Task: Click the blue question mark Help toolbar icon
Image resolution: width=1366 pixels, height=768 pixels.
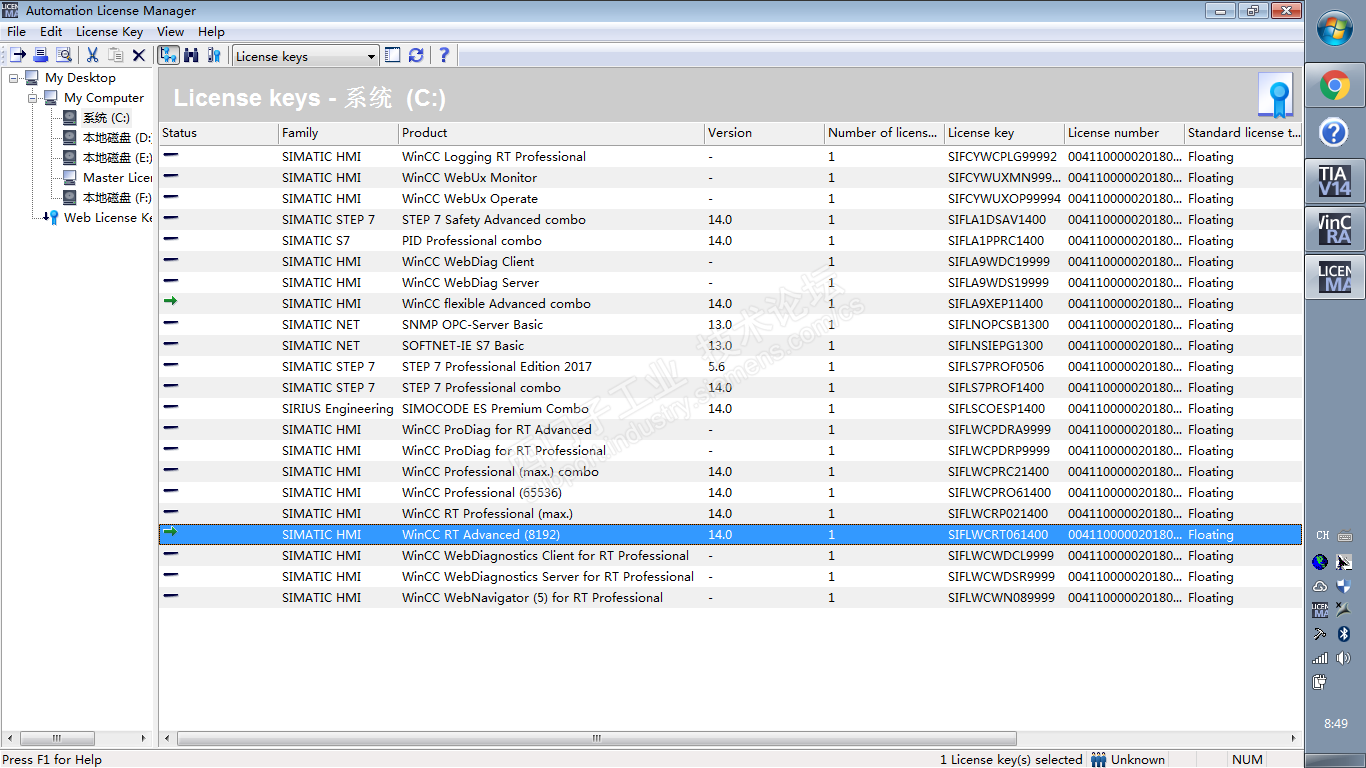Action: click(x=444, y=56)
